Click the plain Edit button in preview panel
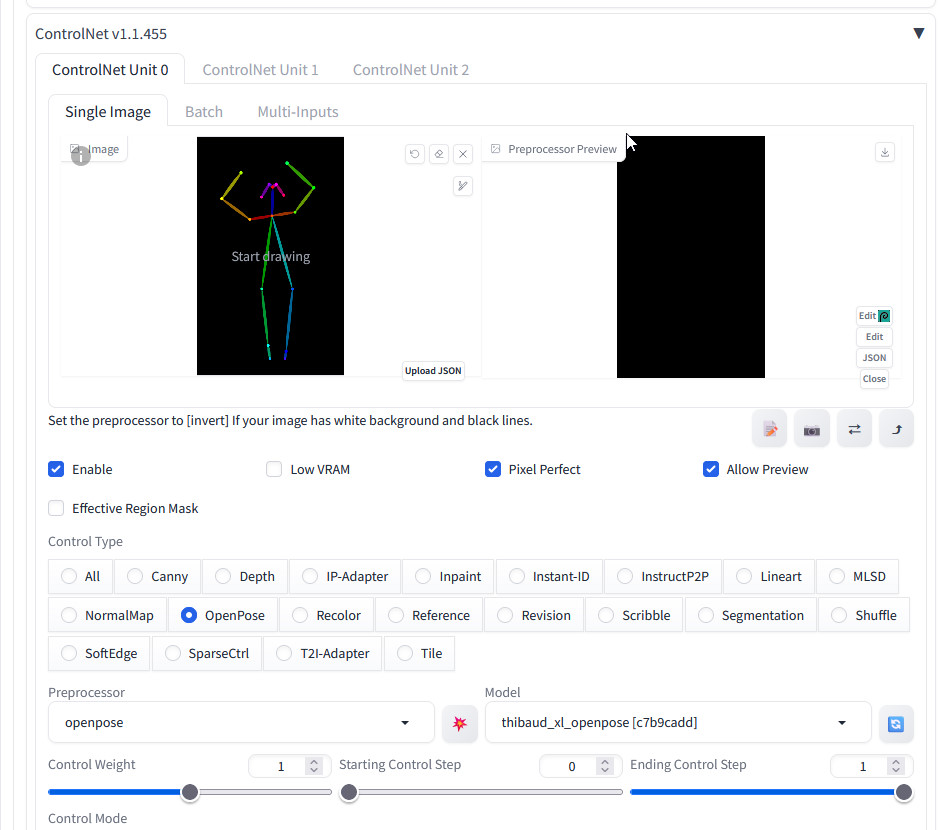939x830 pixels. pos(874,337)
